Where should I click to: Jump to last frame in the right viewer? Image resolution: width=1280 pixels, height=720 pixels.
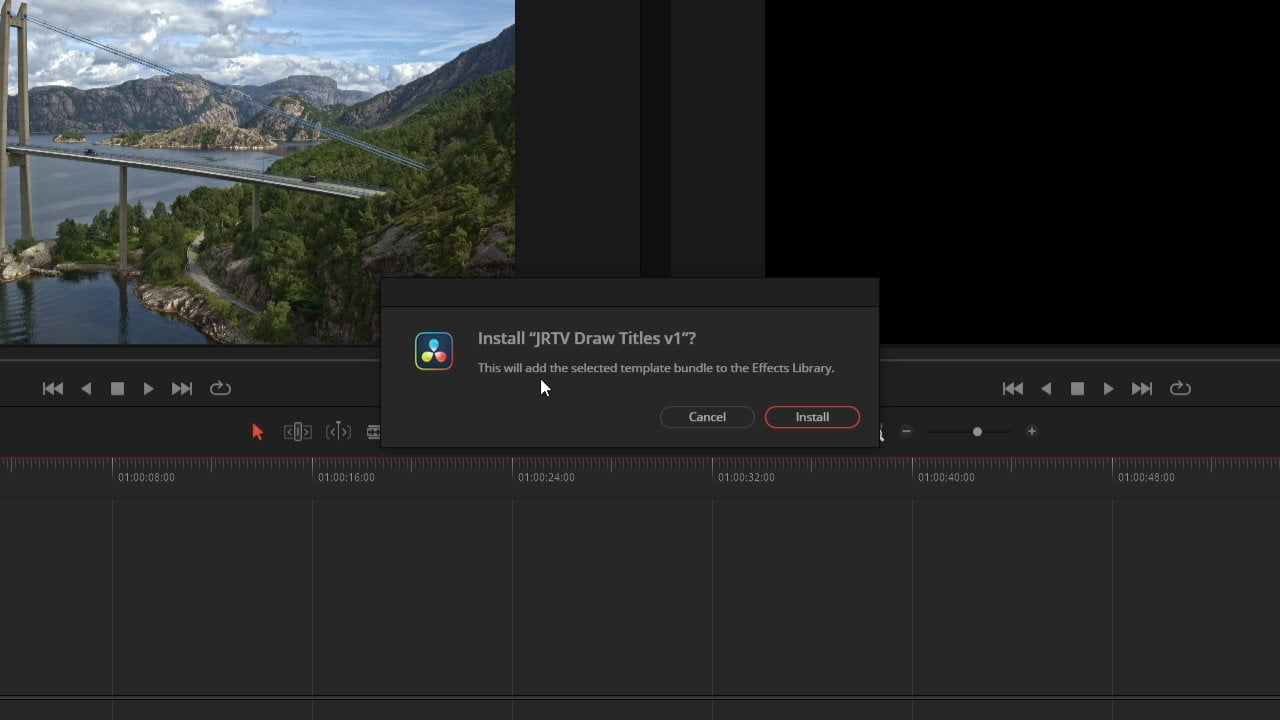coord(1142,388)
